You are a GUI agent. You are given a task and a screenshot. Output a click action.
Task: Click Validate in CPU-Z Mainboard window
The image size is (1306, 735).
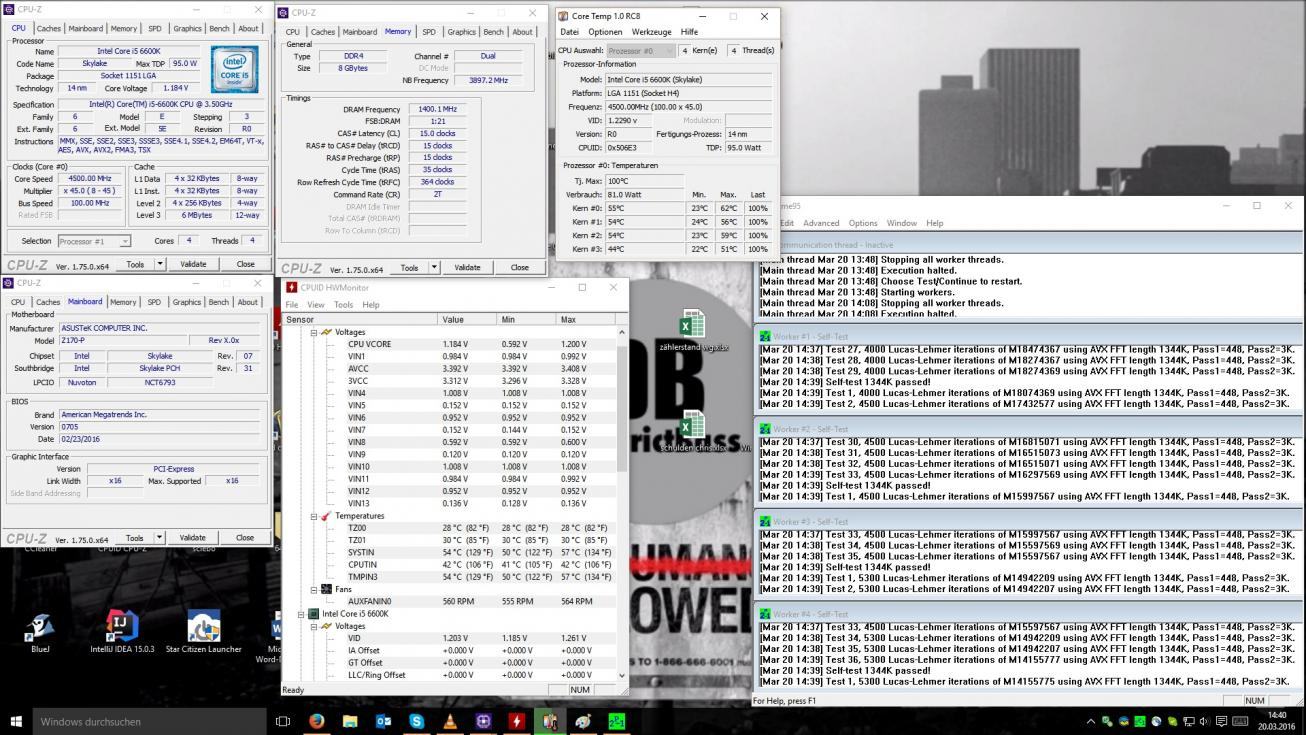(x=192, y=538)
